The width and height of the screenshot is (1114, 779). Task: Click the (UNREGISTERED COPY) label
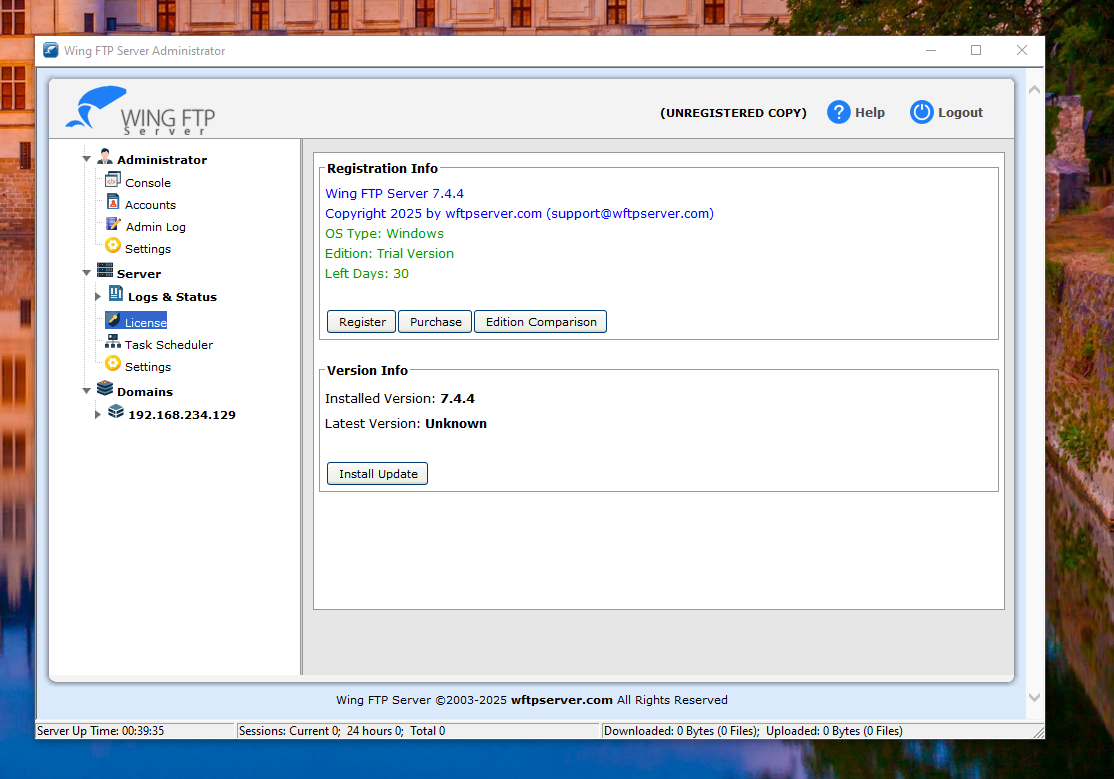click(733, 113)
